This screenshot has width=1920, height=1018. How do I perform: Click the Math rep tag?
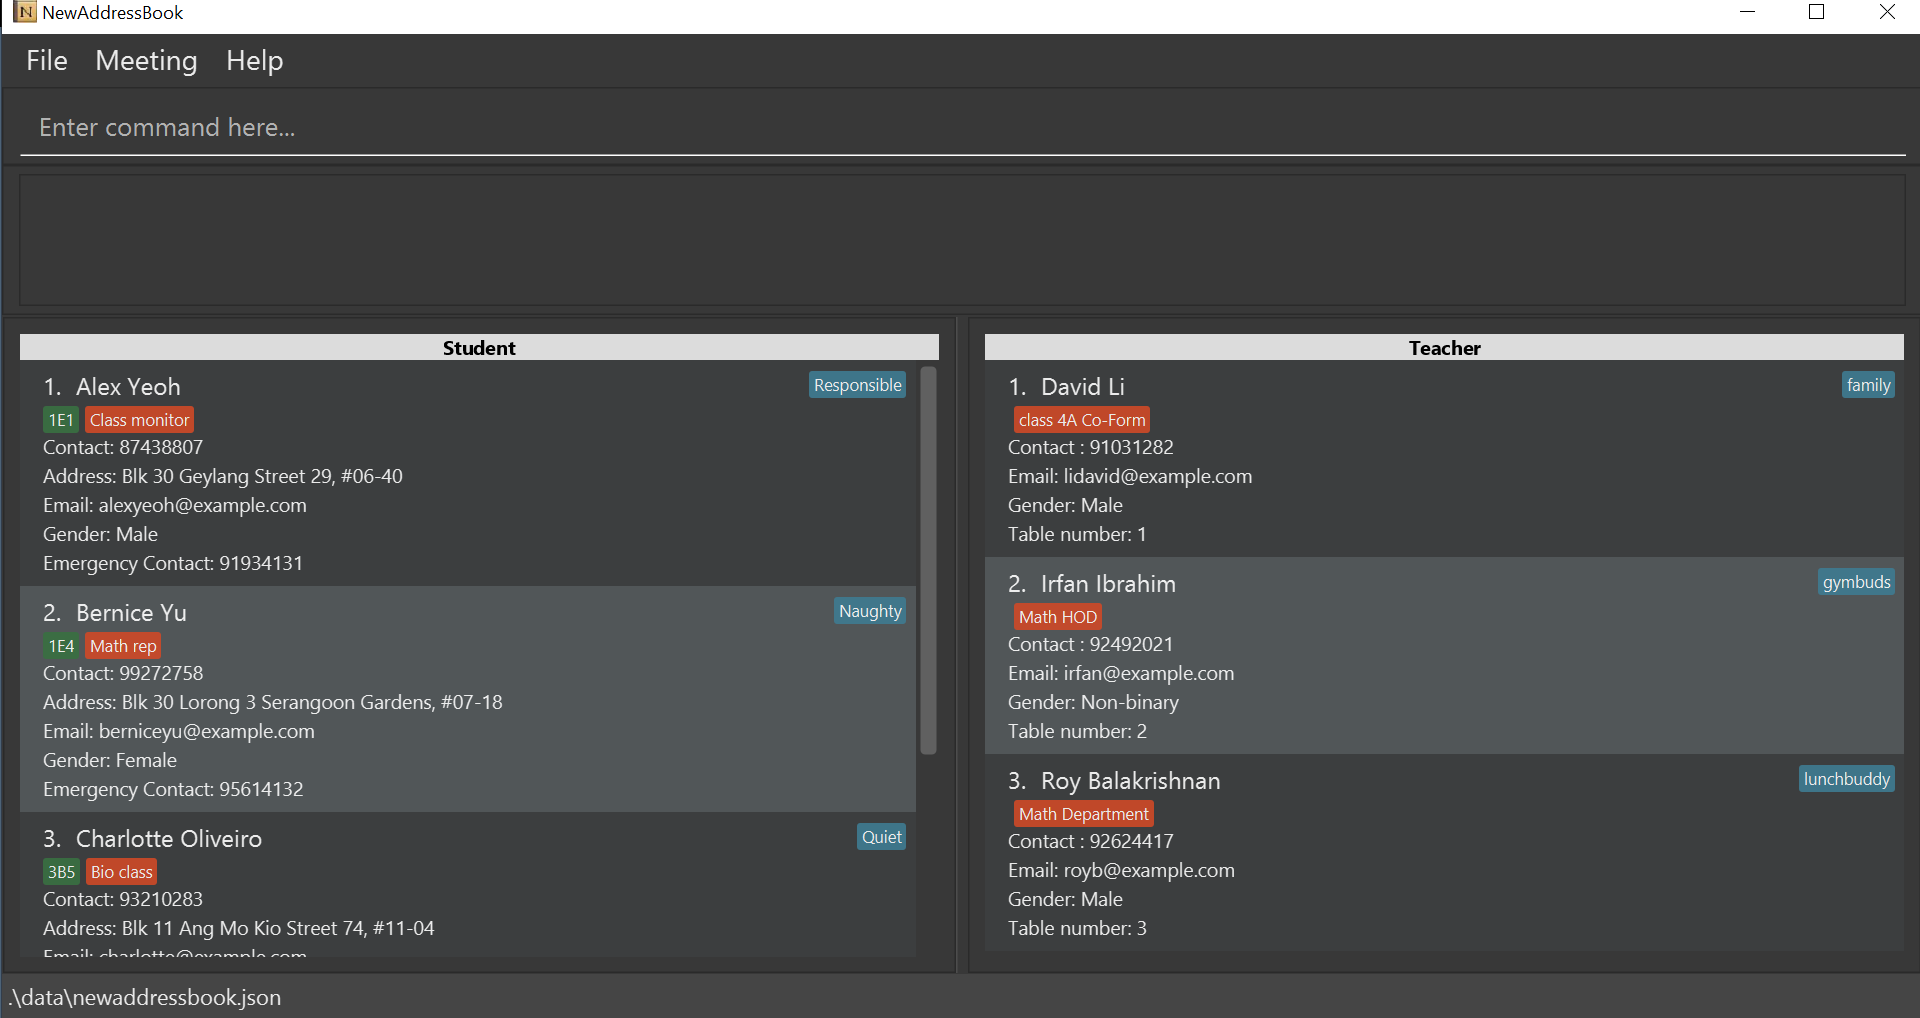[x=123, y=646]
